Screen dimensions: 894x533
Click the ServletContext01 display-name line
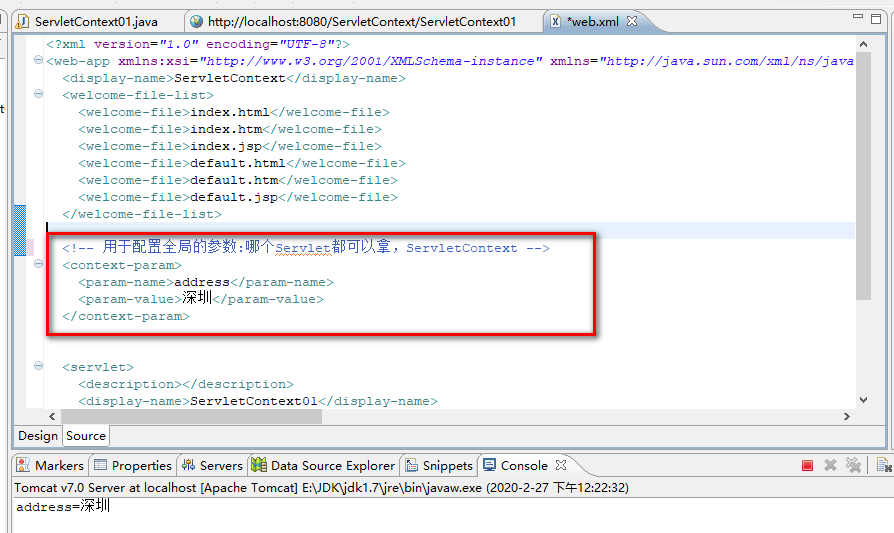(258, 401)
